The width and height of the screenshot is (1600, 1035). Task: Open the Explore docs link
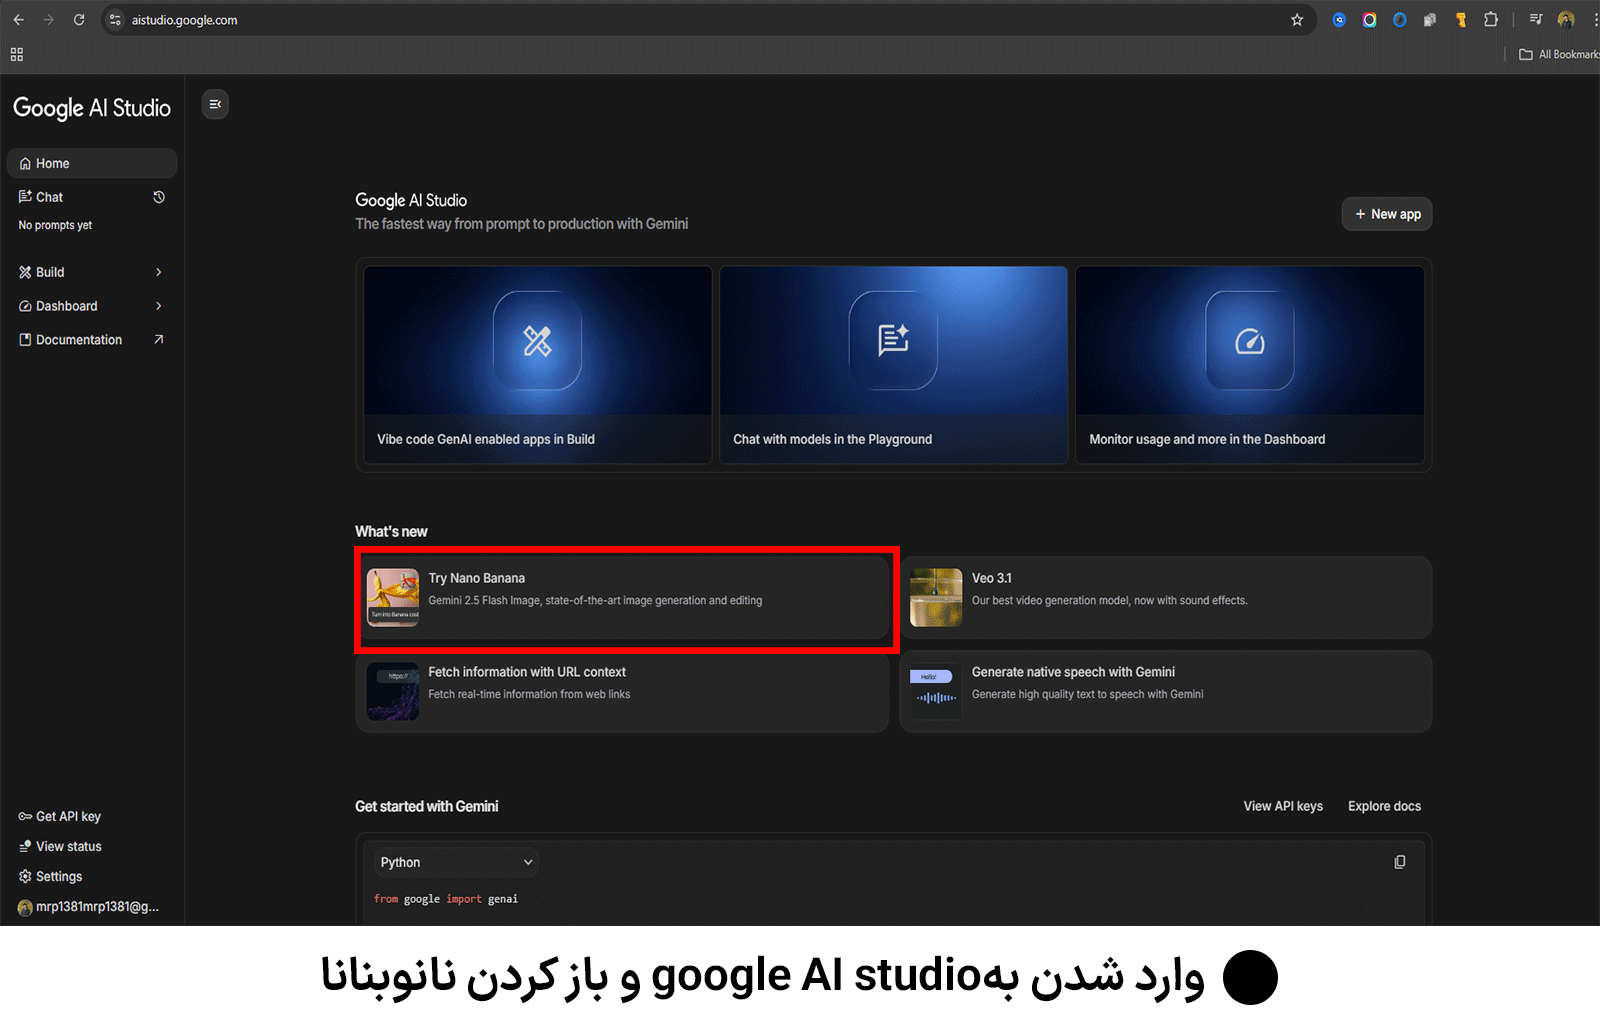pyautogui.click(x=1383, y=806)
